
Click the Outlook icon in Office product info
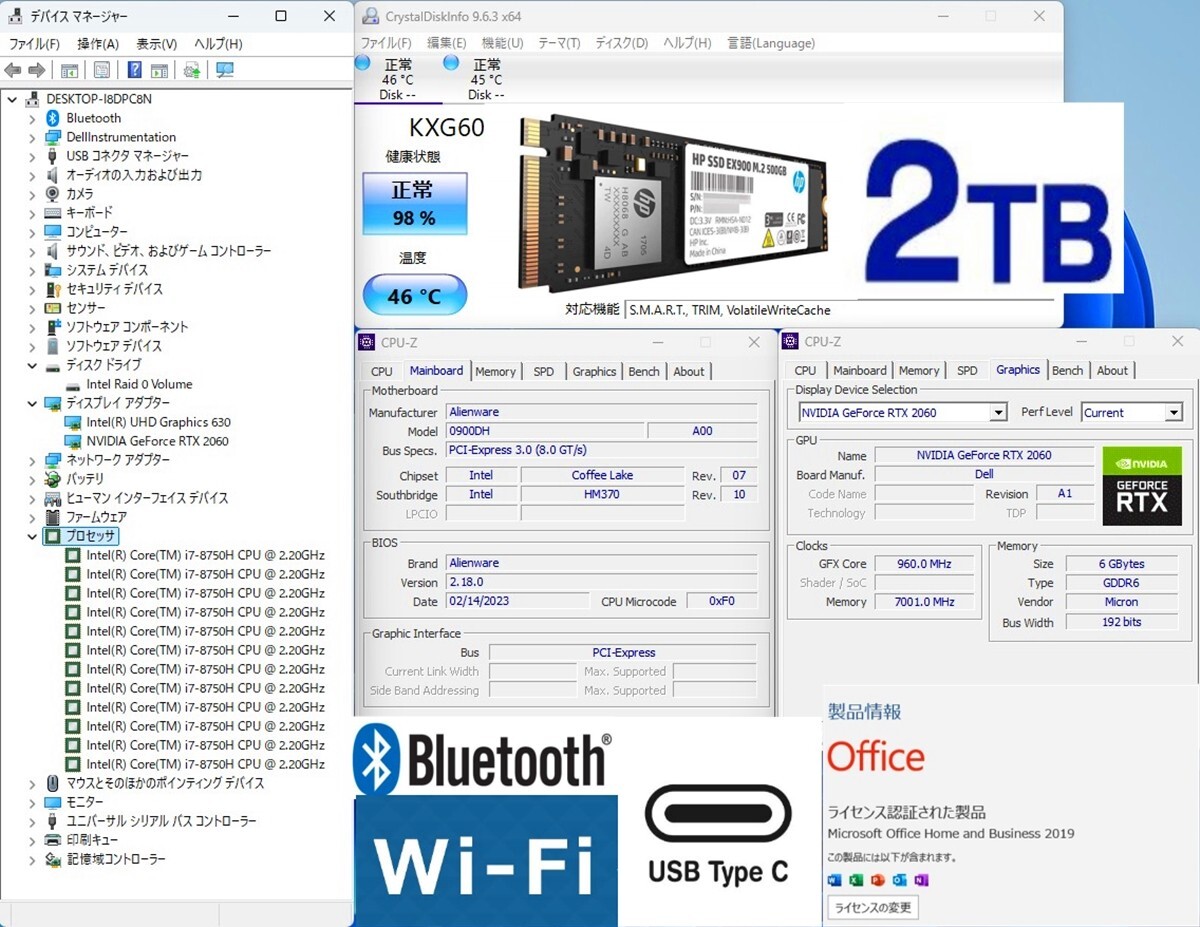[x=899, y=880]
